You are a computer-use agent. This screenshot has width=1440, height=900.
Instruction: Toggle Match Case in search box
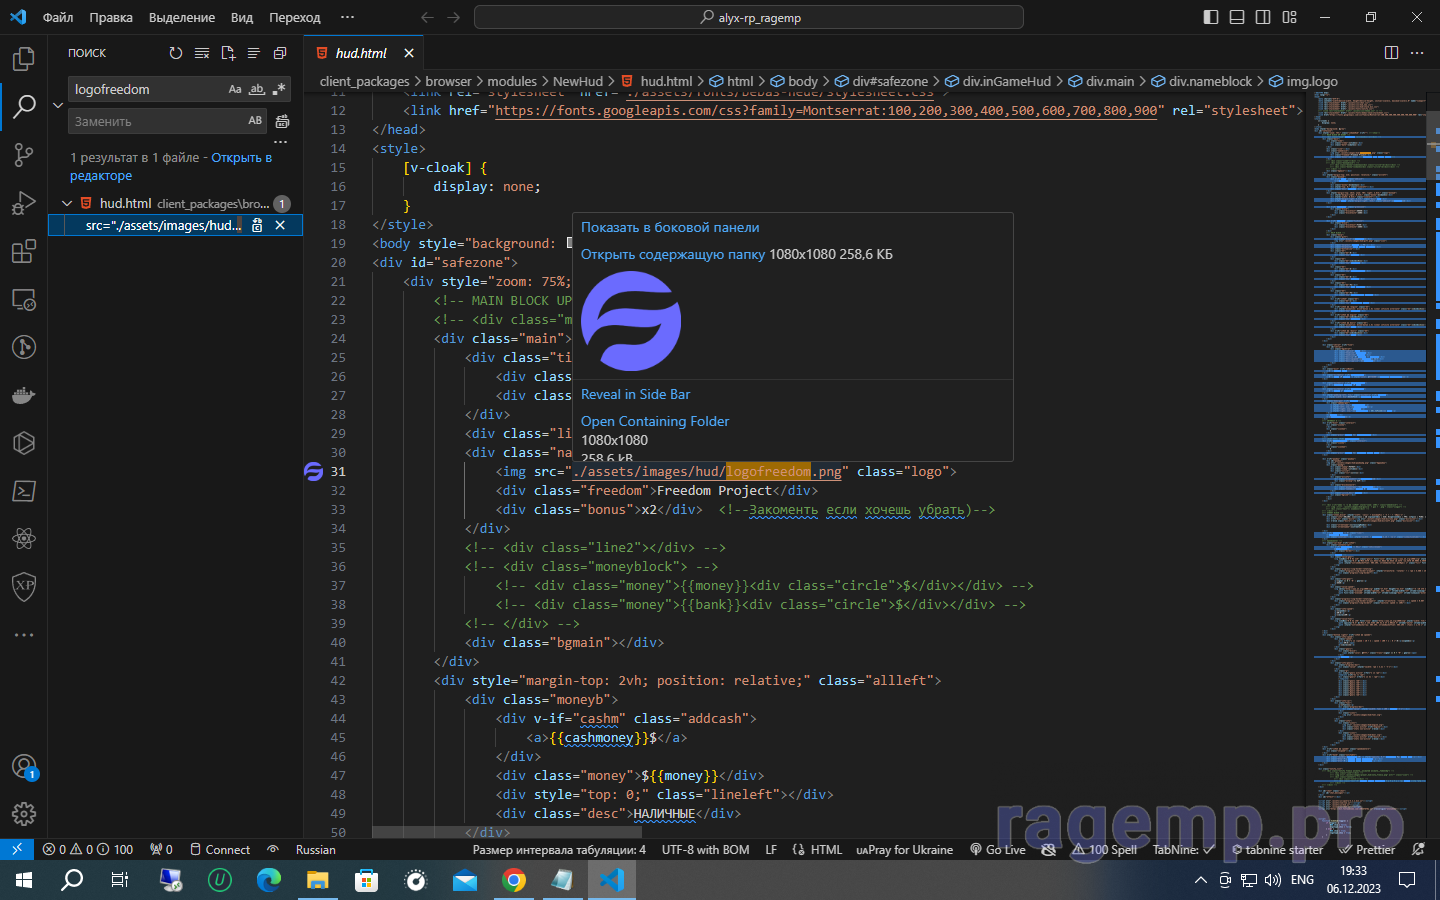[x=235, y=89]
